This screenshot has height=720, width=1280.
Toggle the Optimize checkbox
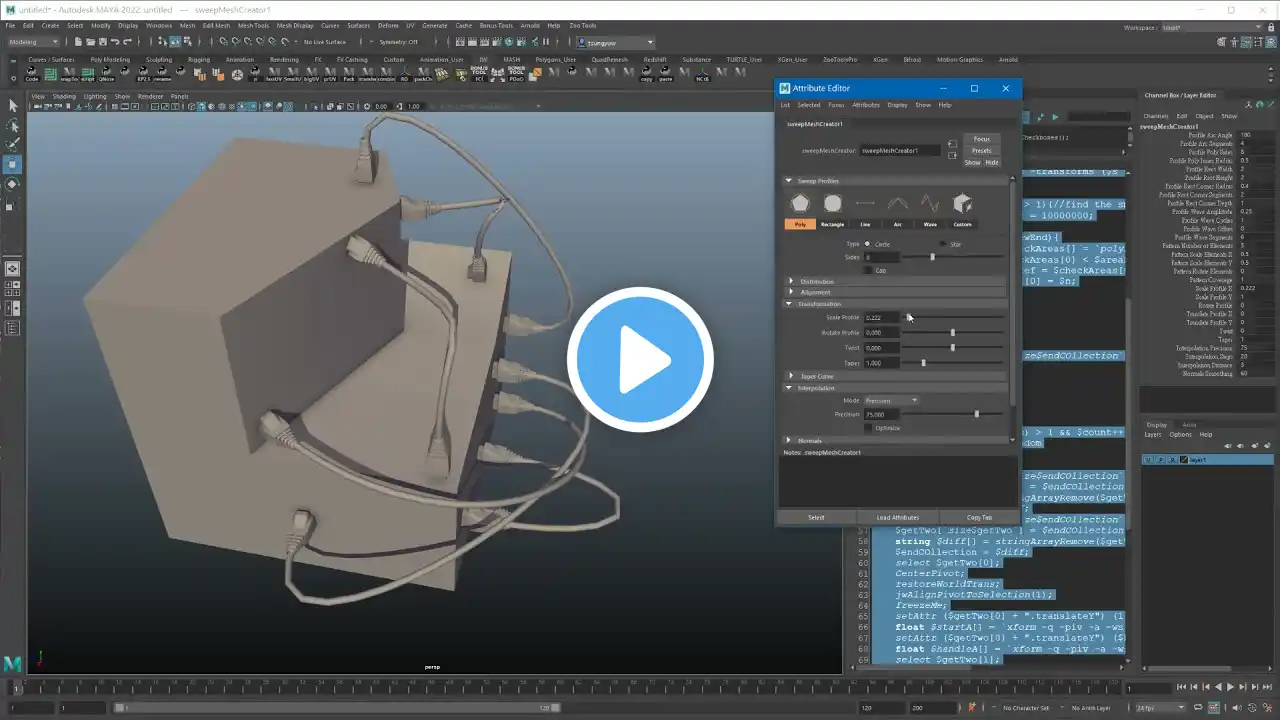click(868, 428)
